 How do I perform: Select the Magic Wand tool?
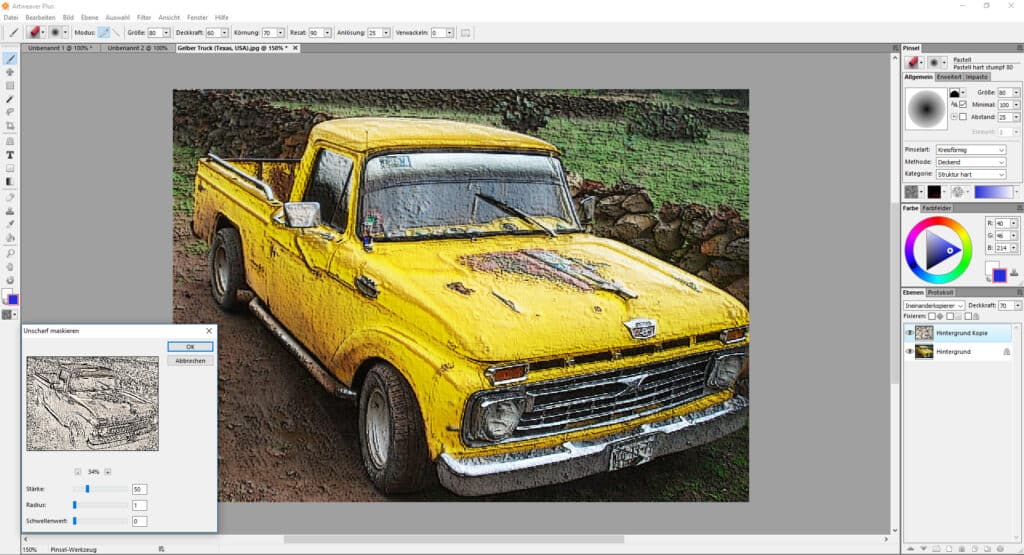pos(10,99)
